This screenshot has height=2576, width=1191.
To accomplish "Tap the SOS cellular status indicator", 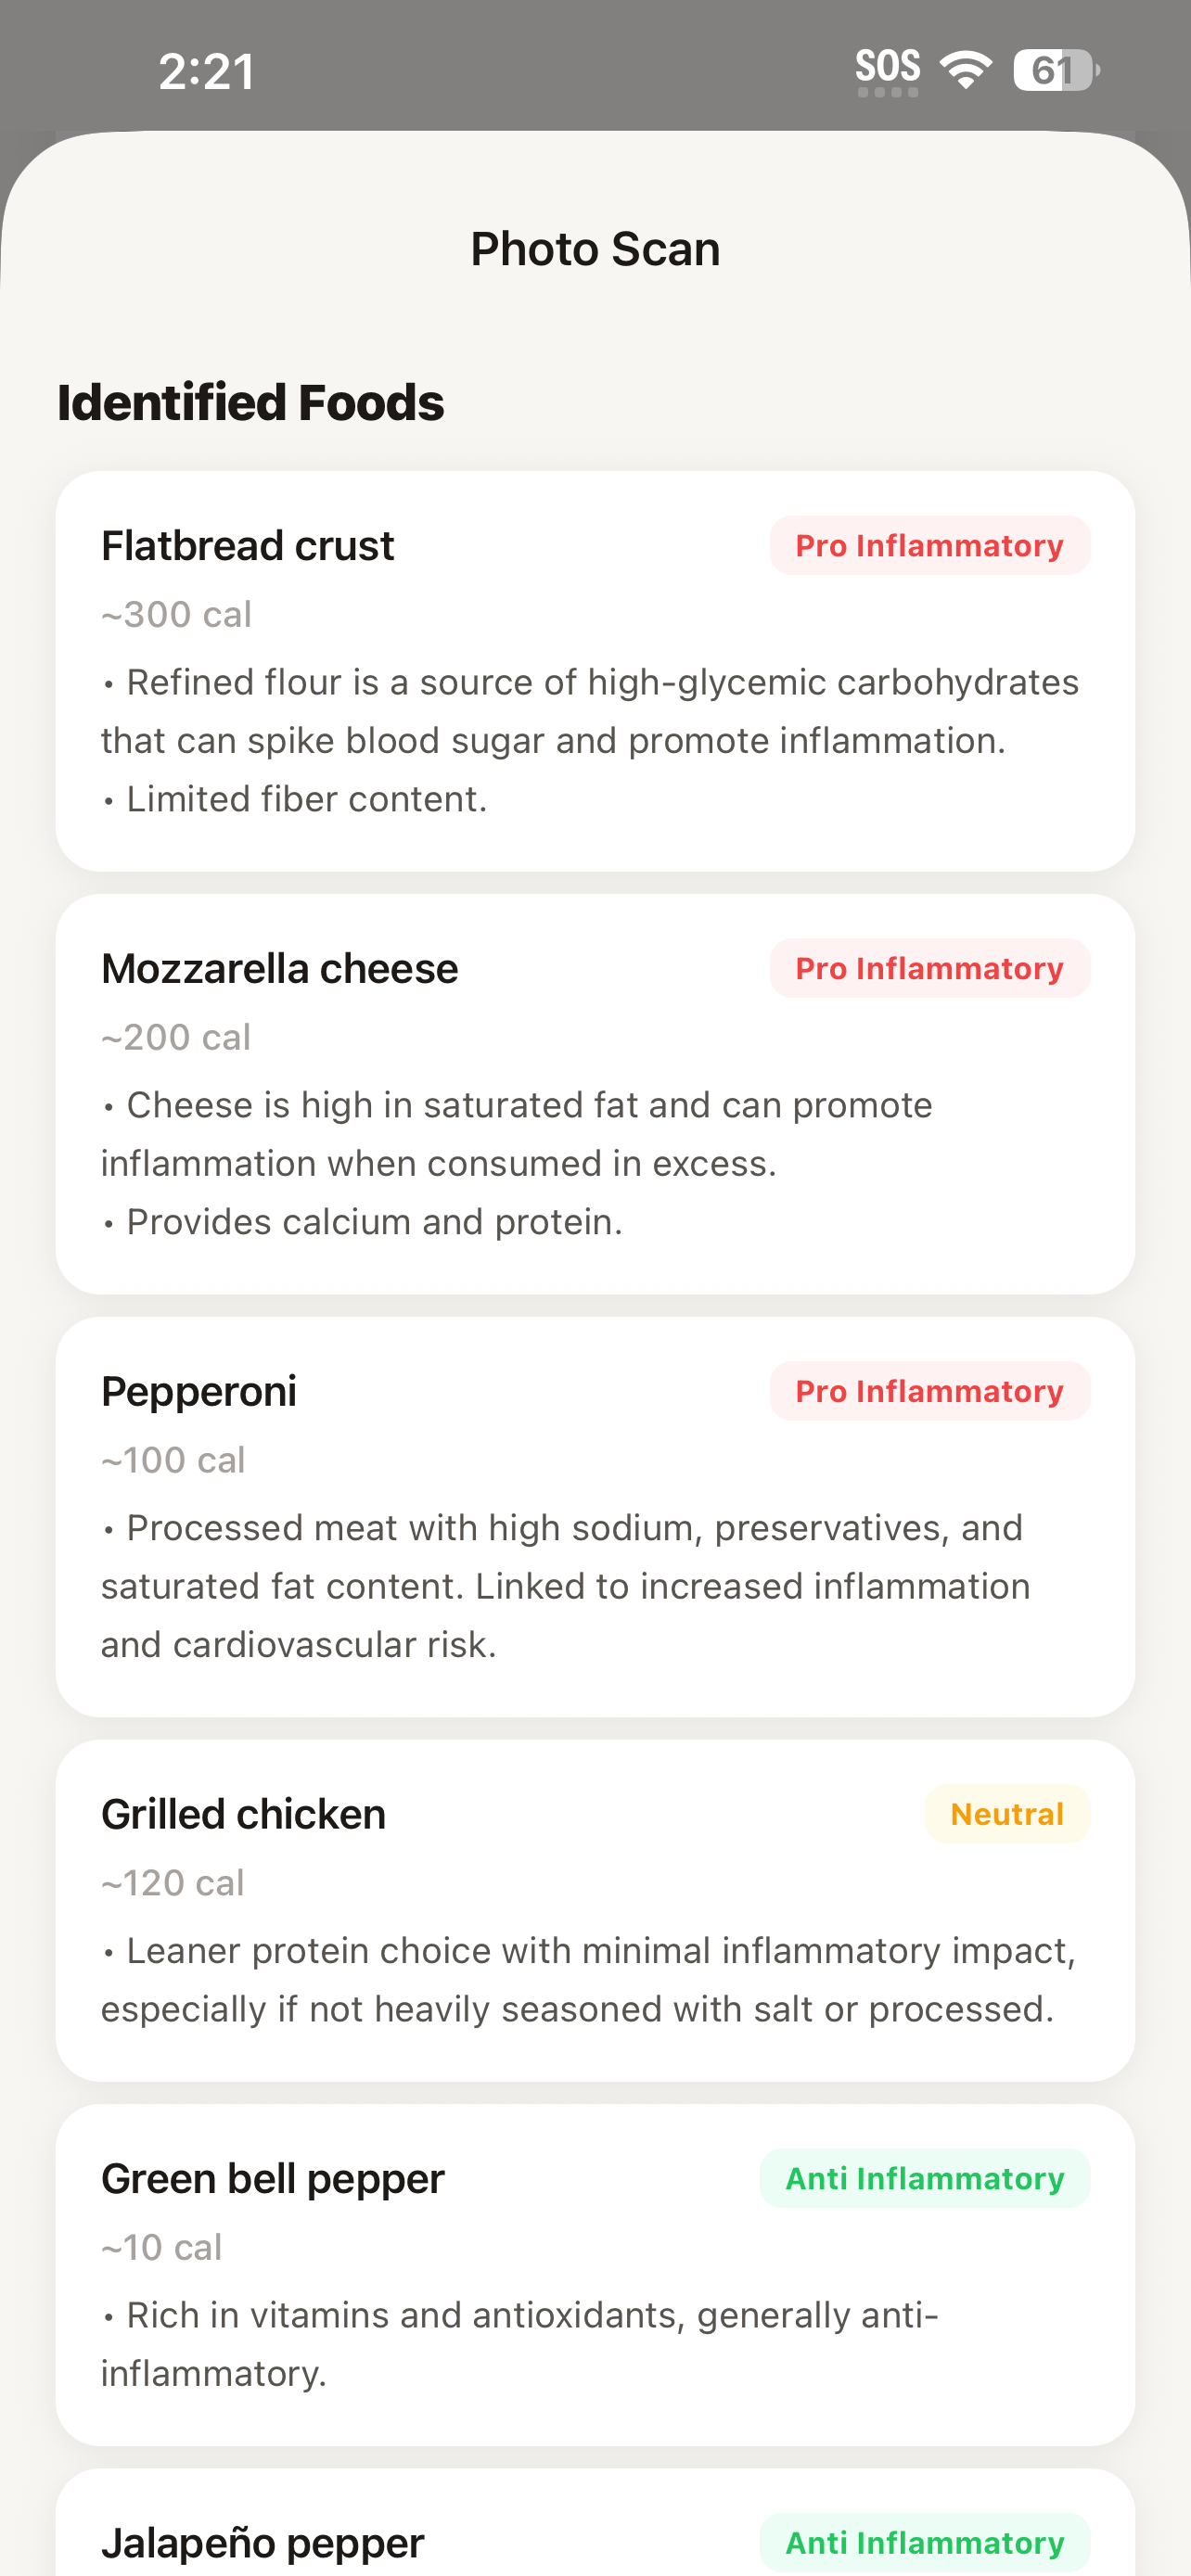I will (887, 70).
